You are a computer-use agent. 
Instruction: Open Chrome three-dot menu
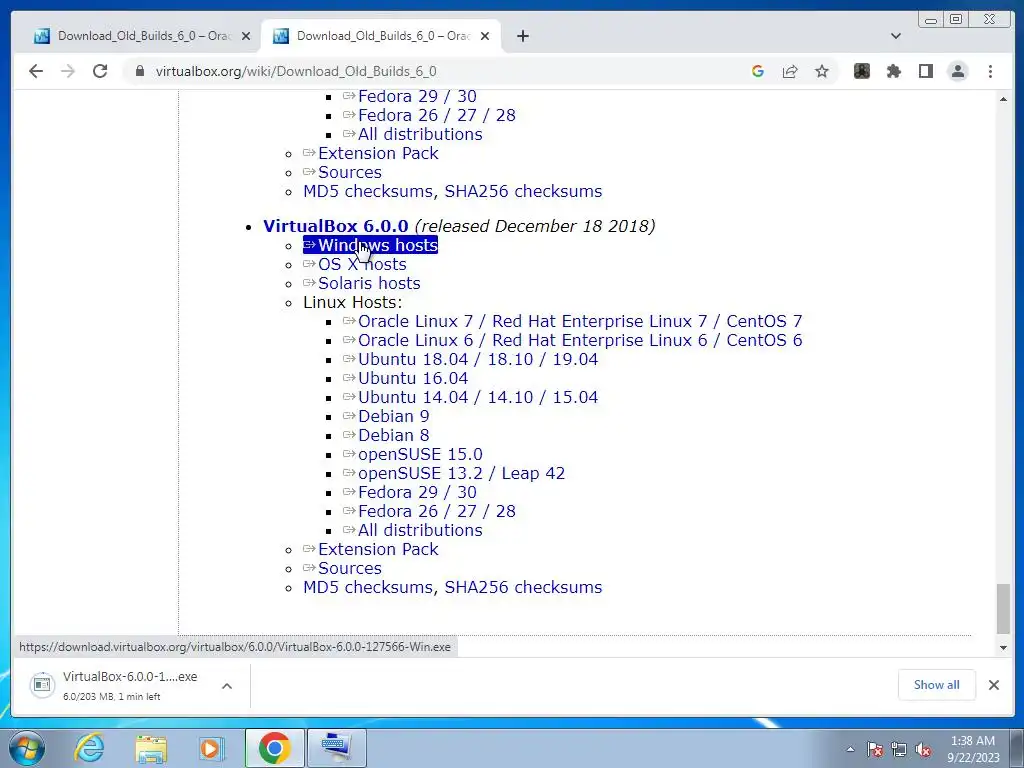[990, 71]
